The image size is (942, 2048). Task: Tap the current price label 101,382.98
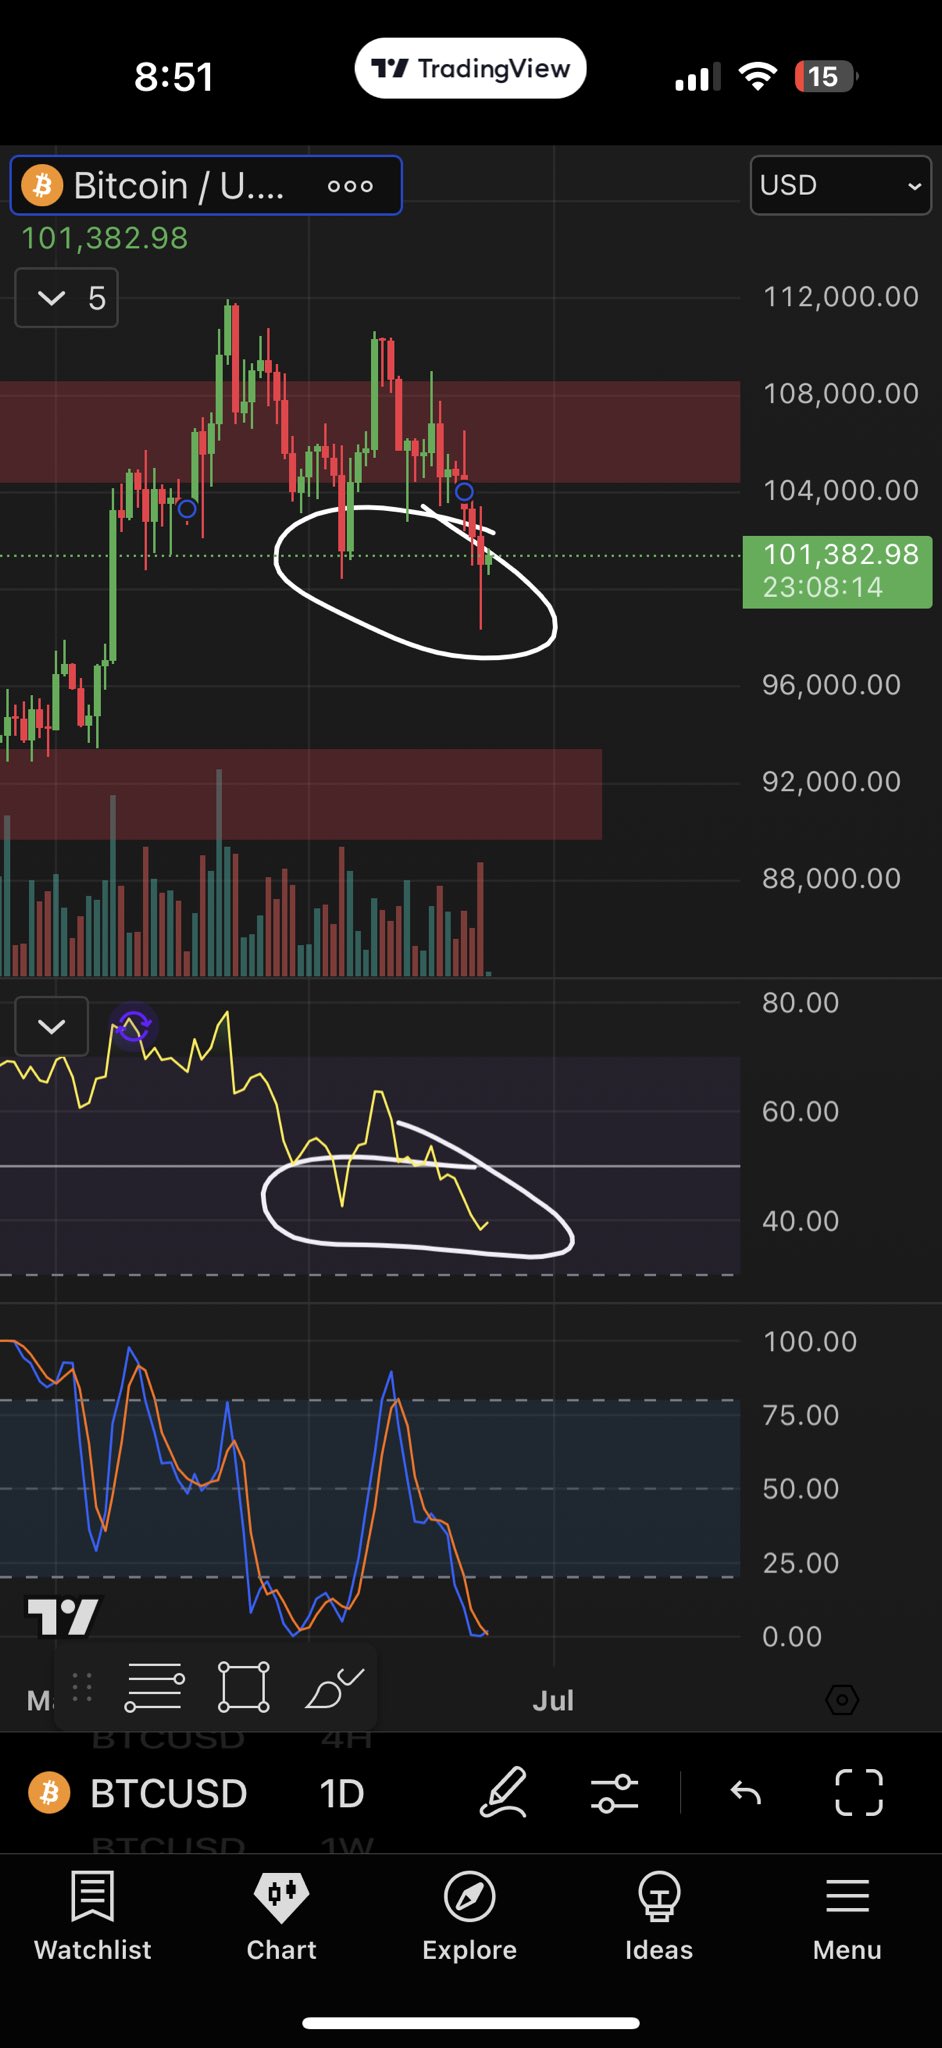pyautogui.click(x=838, y=571)
